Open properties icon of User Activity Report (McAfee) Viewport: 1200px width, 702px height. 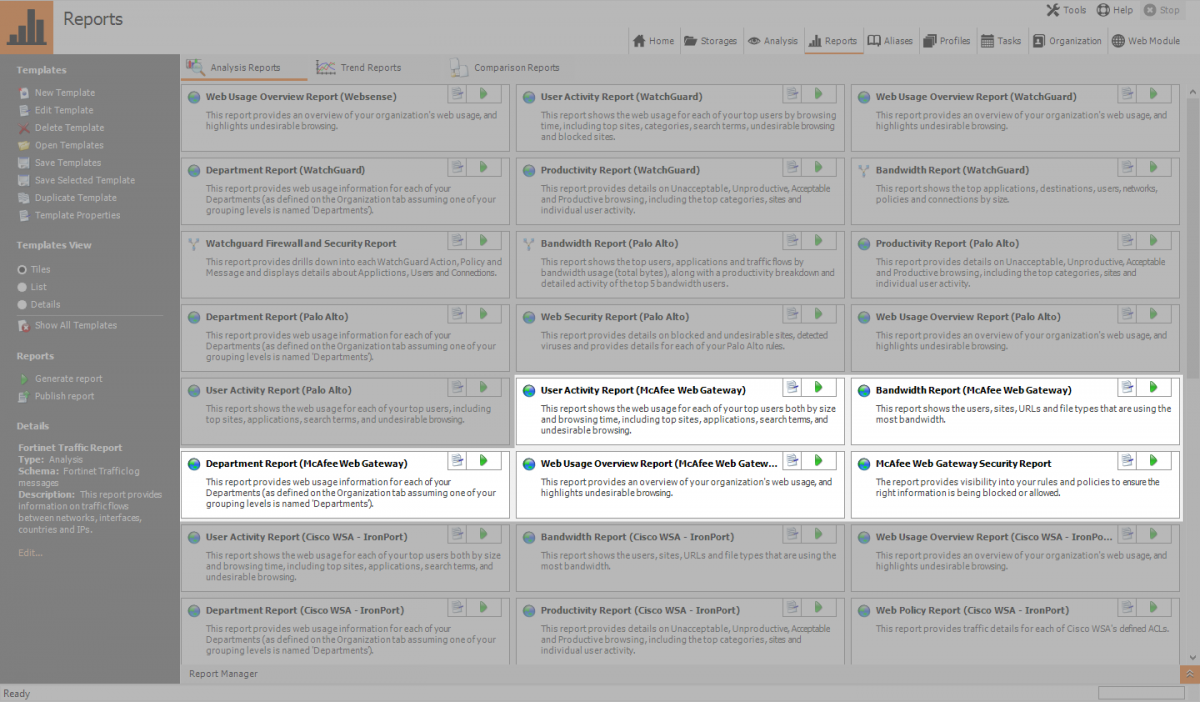[792, 387]
